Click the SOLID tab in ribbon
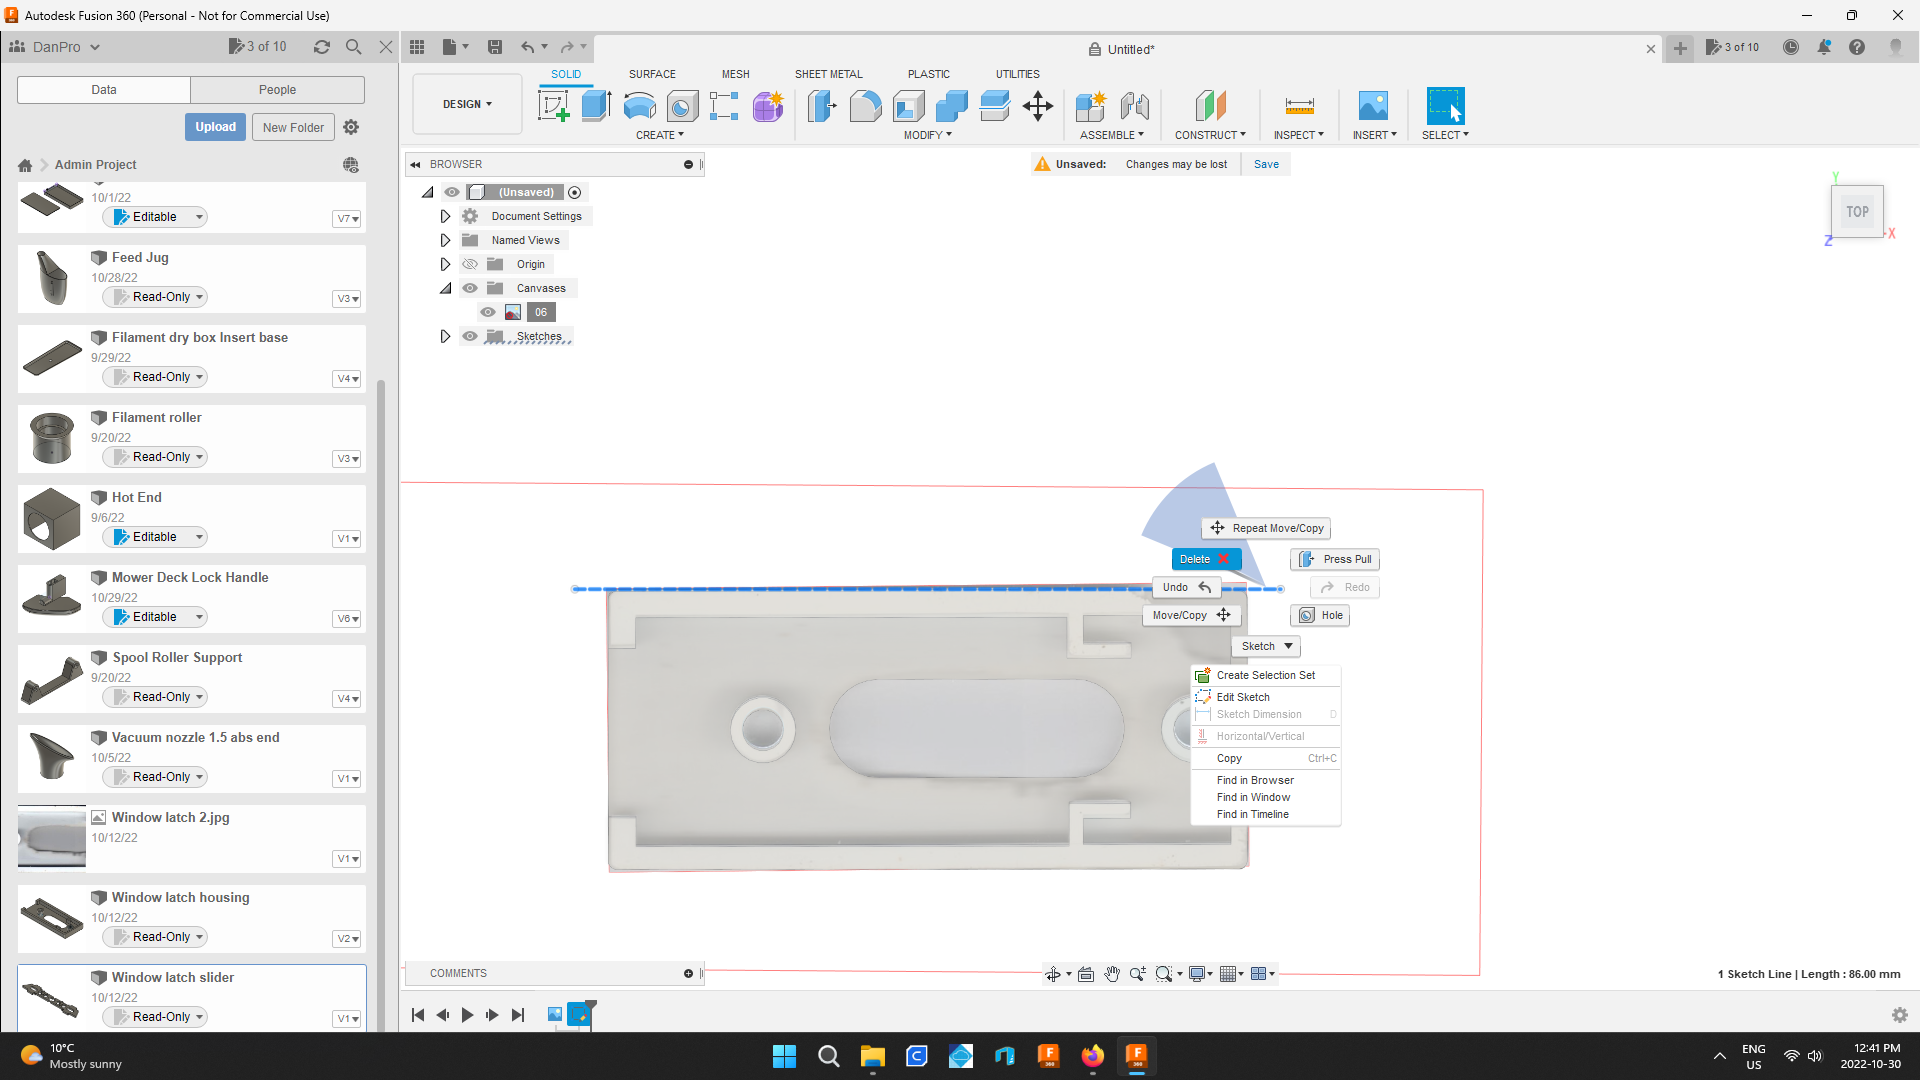 click(567, 74)
